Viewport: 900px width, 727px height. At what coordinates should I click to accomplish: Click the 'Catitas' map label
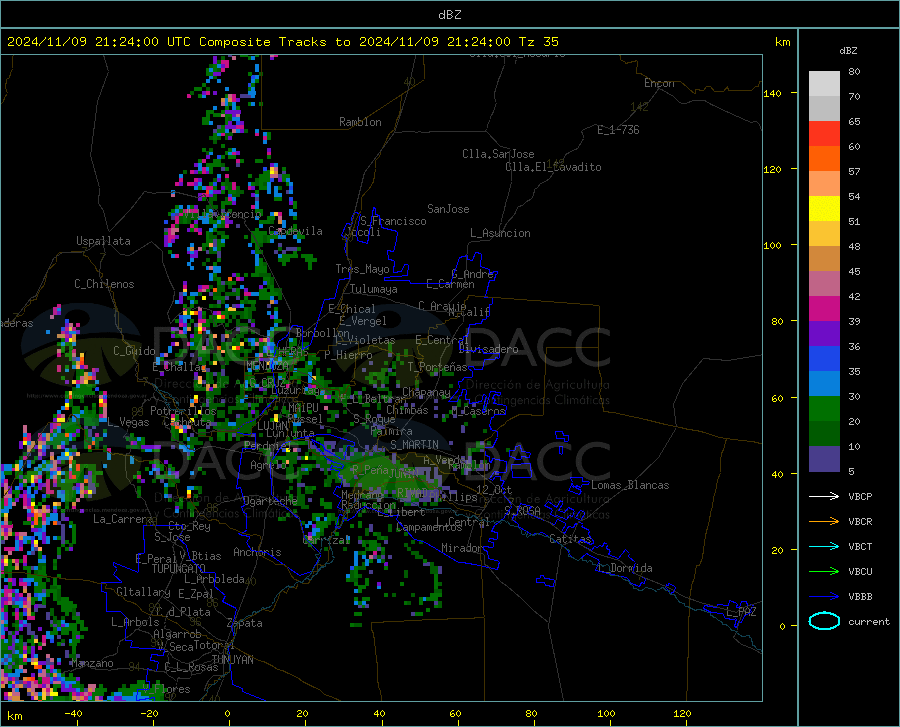coord(570,539)
